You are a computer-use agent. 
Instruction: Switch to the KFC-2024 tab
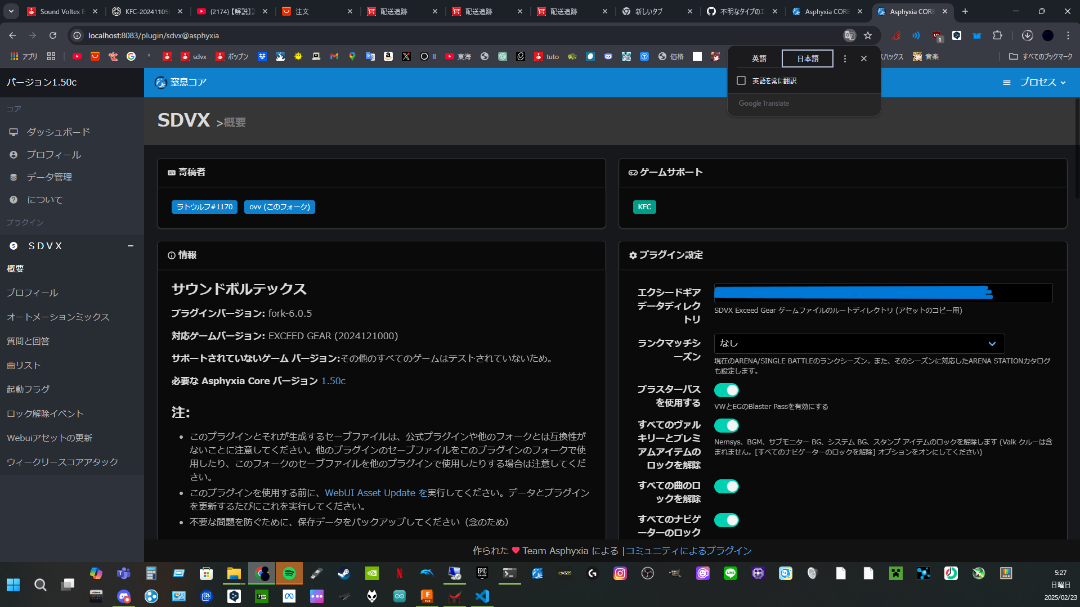(x=147, y=12)
